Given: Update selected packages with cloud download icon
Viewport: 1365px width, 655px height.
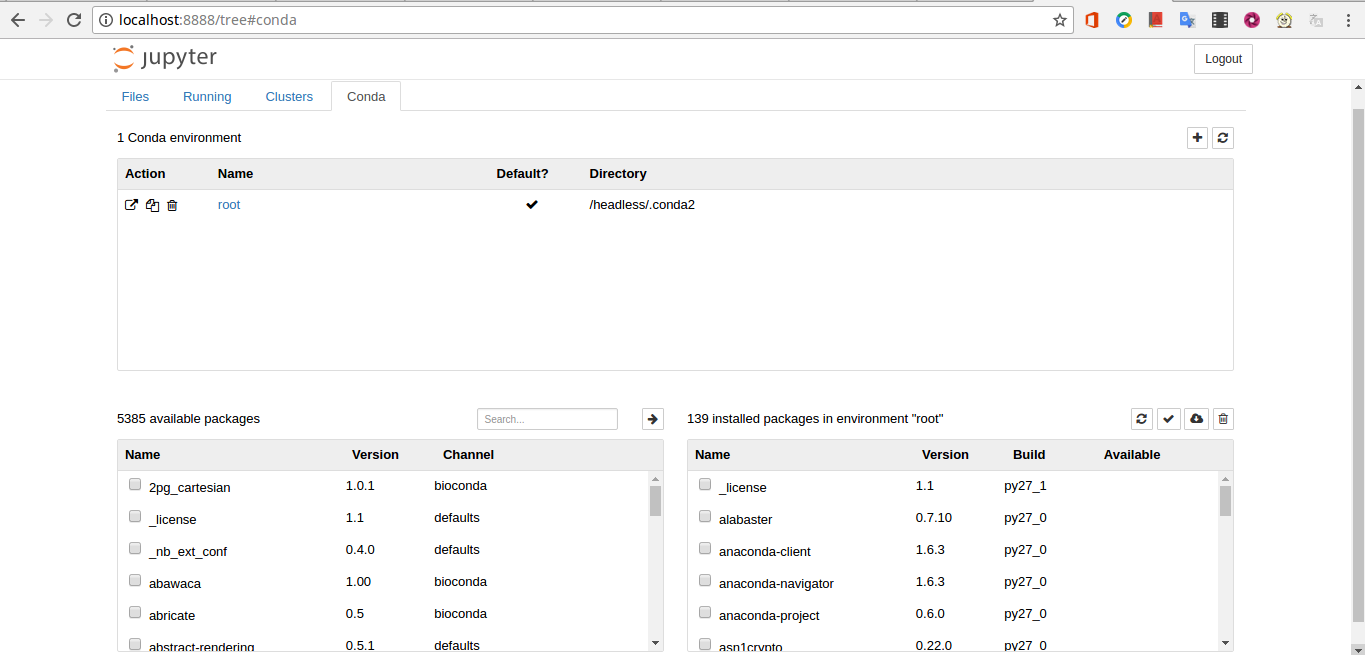Looking at the screenshot, I should 1196,419.
